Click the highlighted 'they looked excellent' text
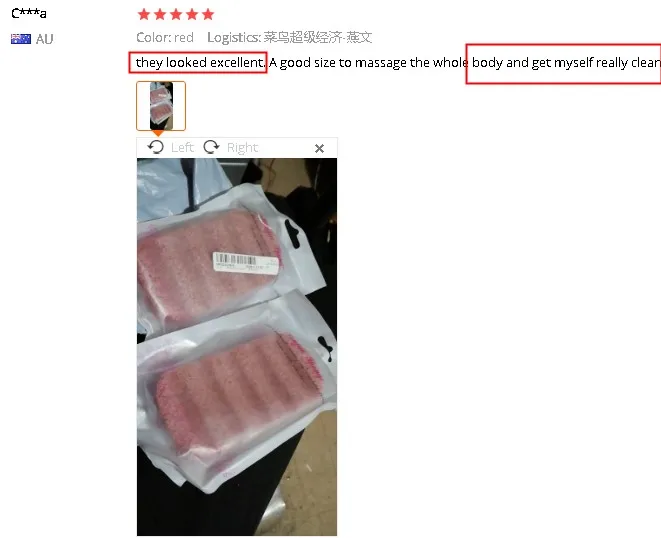 pyautogui.click(x=198, y=63)
